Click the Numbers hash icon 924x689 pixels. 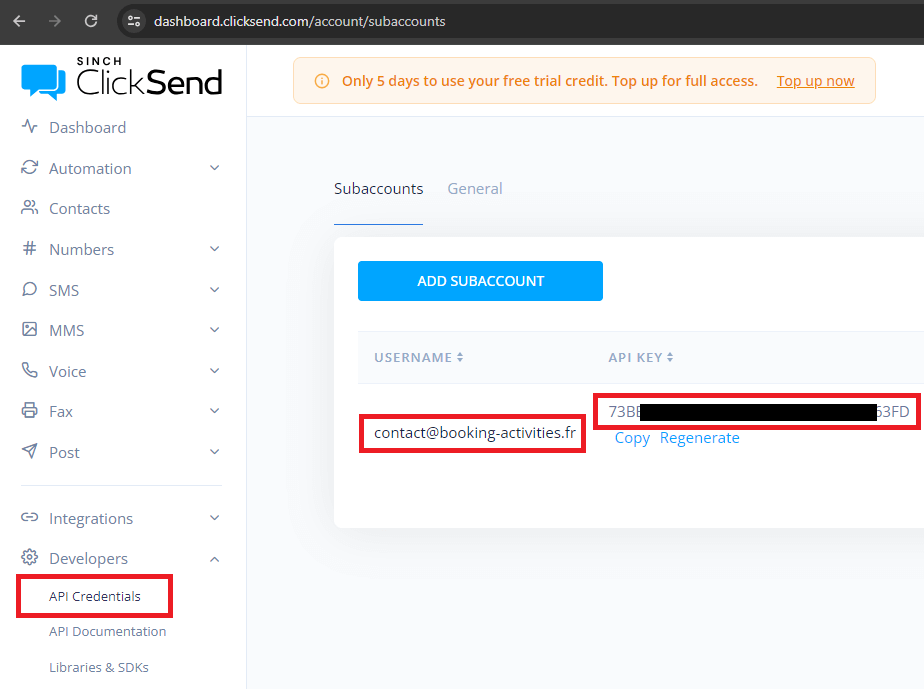click(x=29, y=249)
